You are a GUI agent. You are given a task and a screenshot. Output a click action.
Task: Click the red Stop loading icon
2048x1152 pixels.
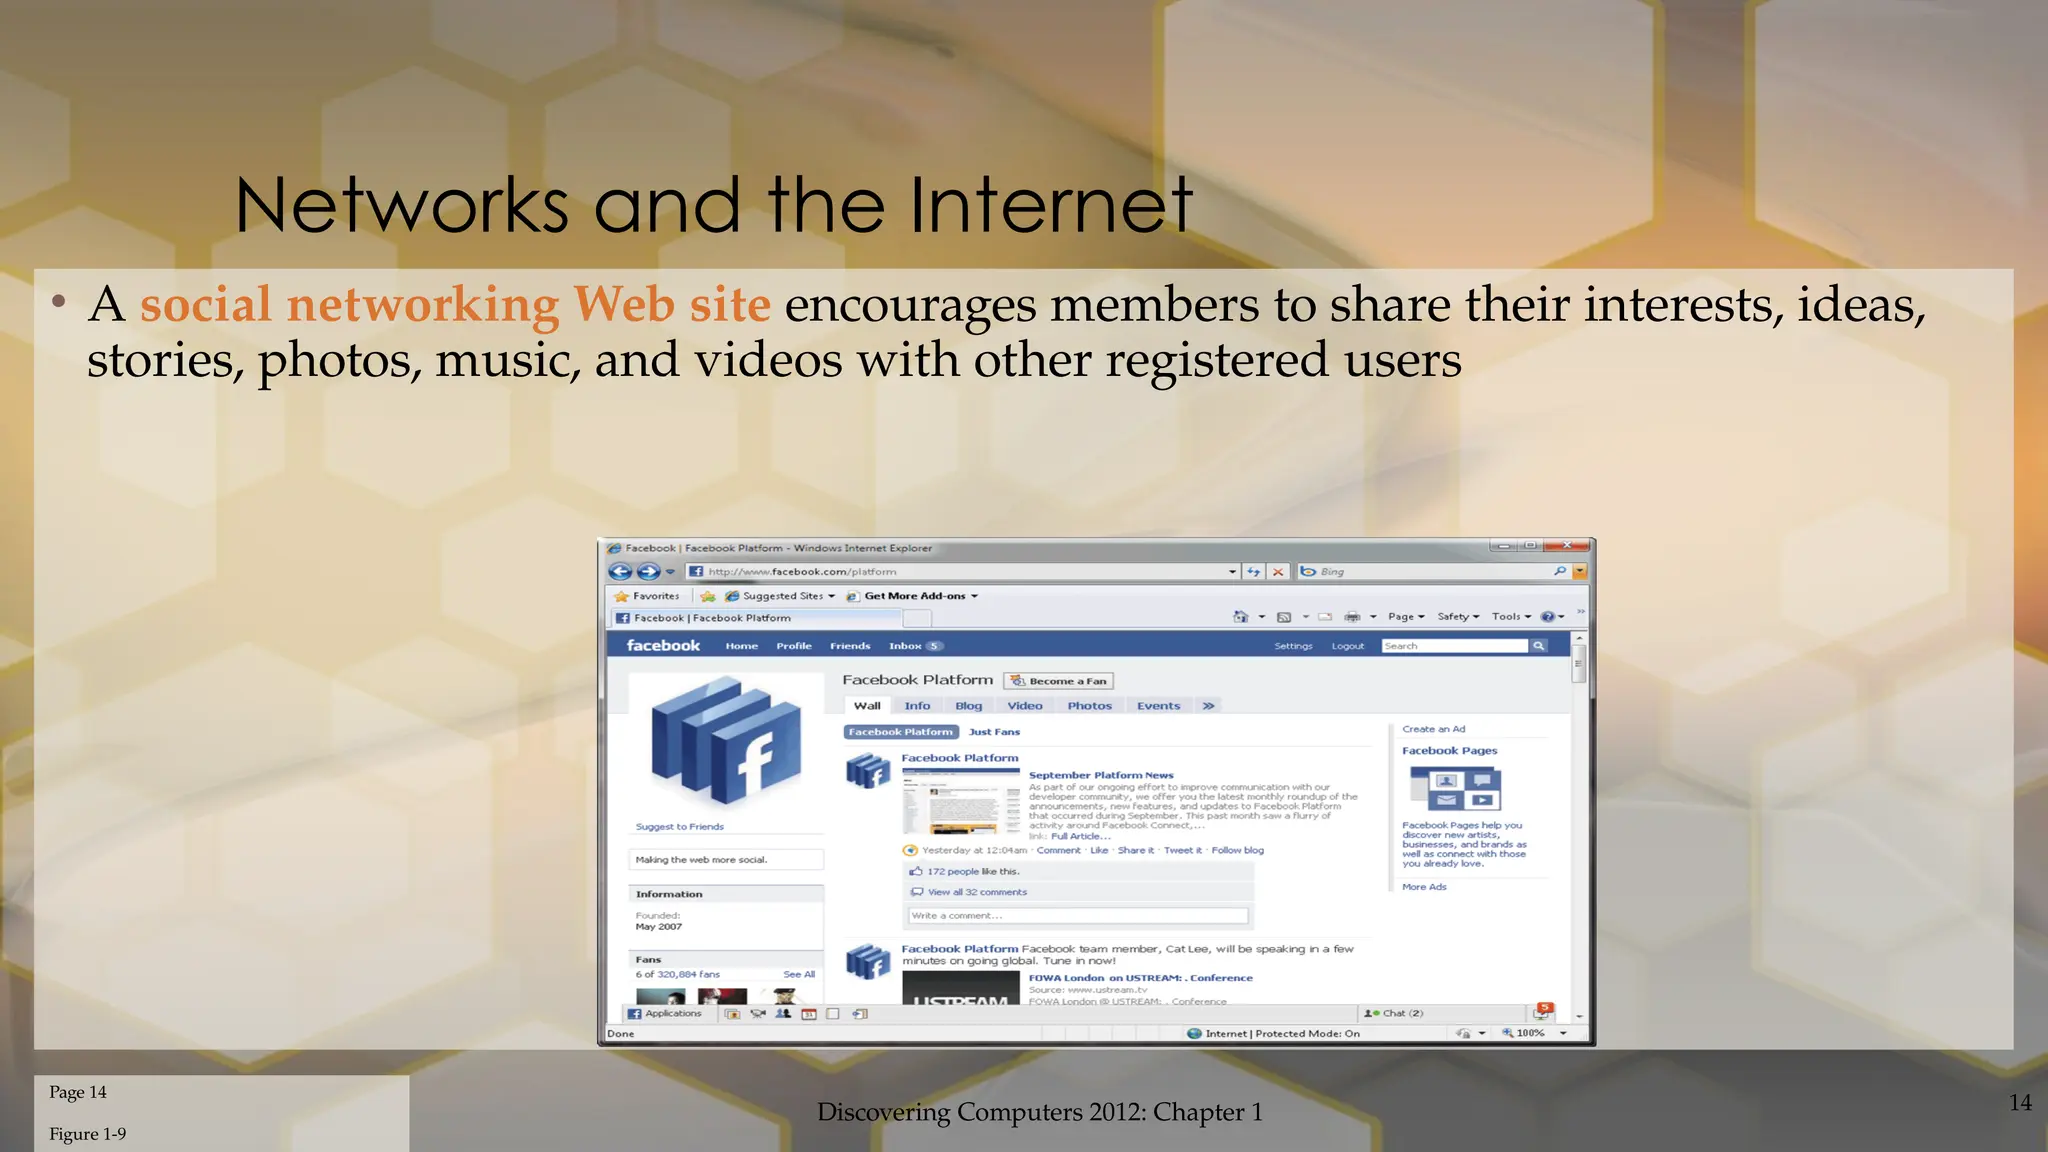(x=1278, y=572)
